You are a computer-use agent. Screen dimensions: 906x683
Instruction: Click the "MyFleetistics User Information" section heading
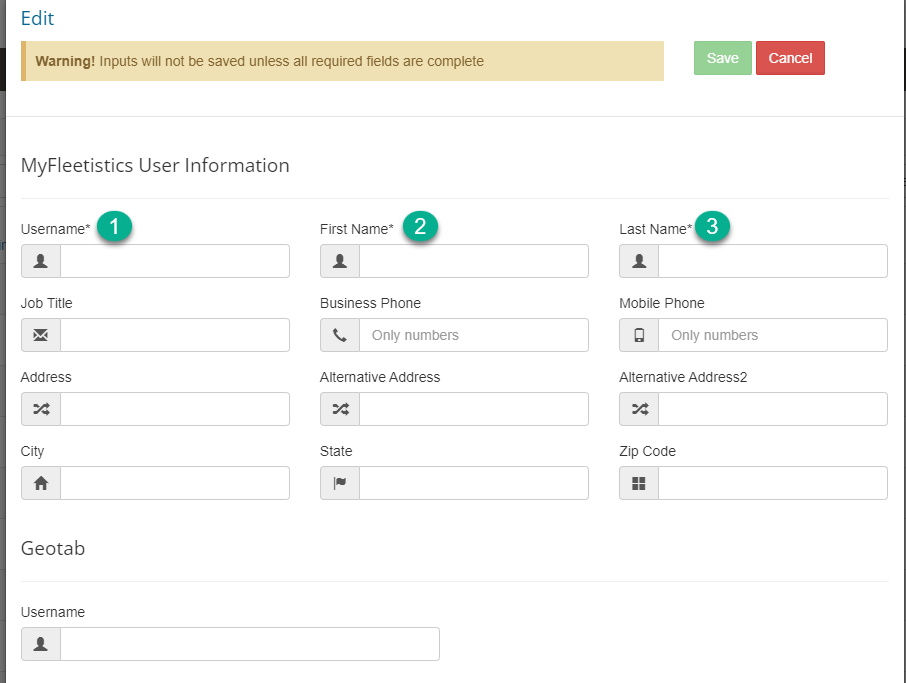(x=155, y=166)
